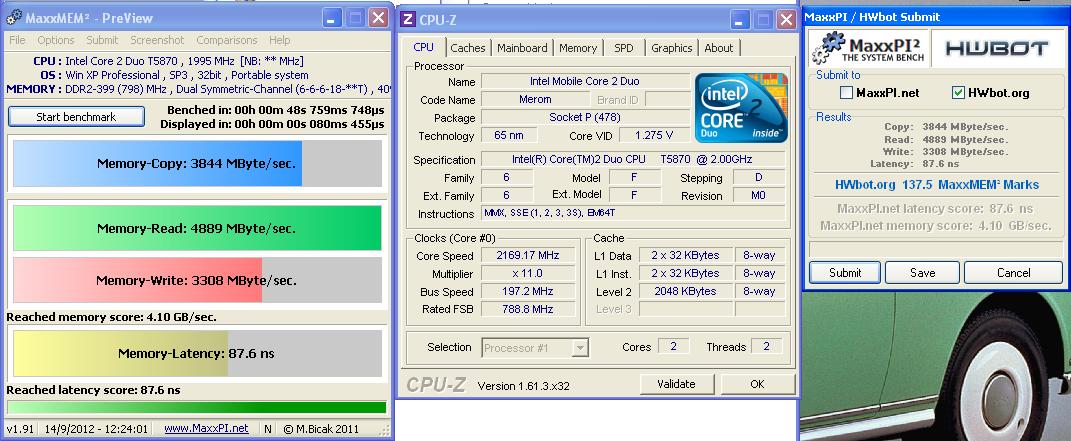The height and width of the screenshot is (441, 1071).
Task: Click the Bus Speed value 197.2 MHz
Action: coord(528,291)
